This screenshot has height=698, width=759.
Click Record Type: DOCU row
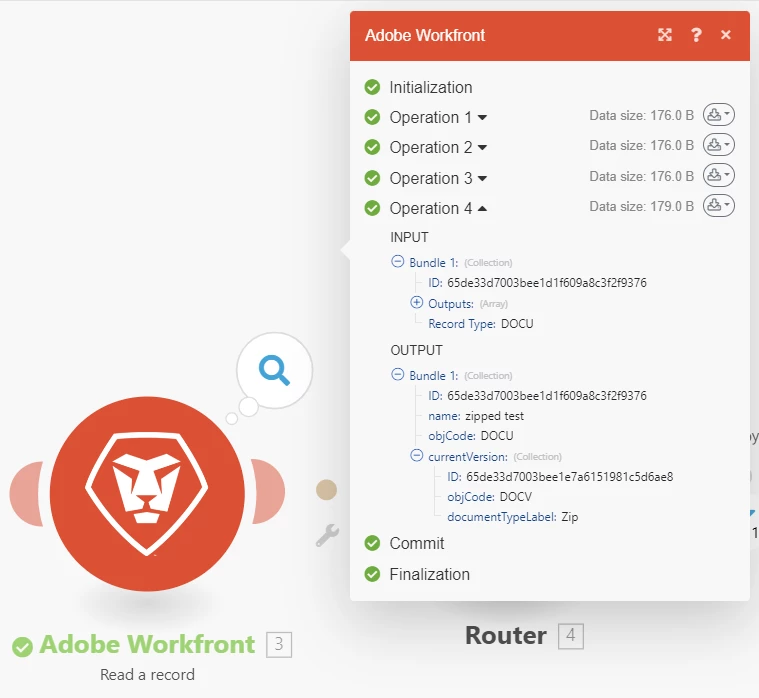click(481, 324)
